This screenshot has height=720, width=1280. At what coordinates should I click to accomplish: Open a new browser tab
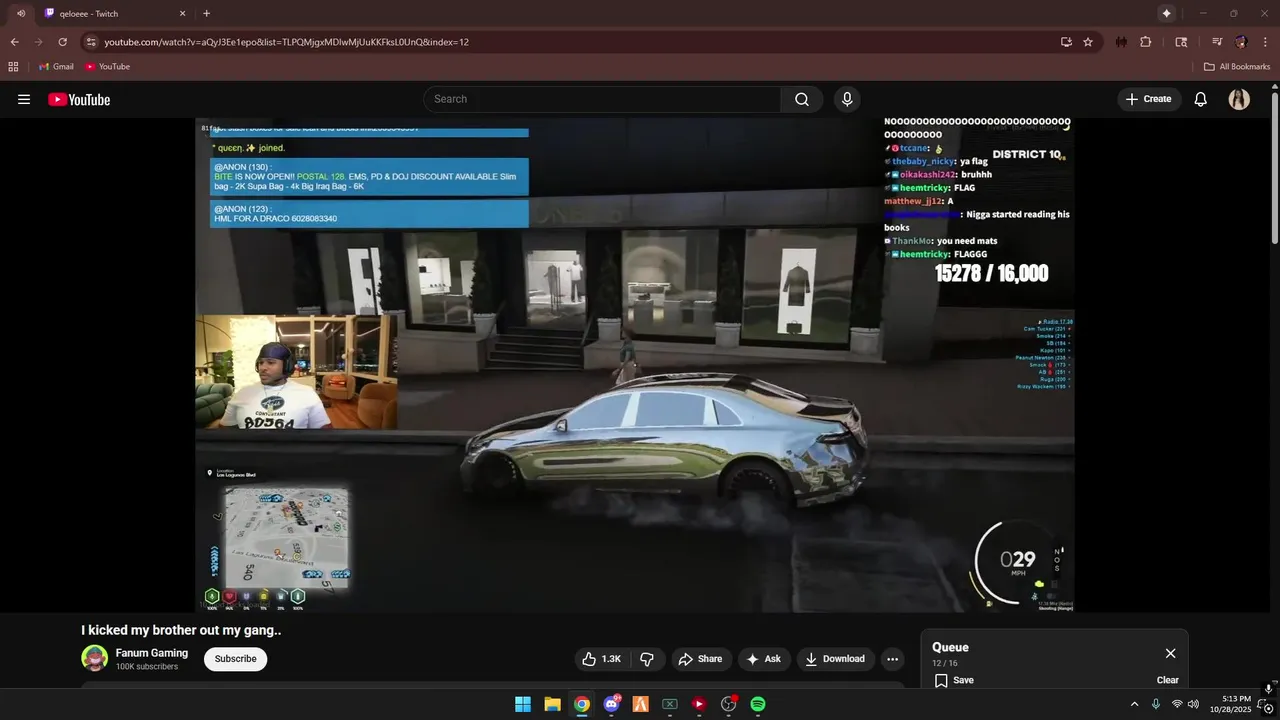pos(207,13)
